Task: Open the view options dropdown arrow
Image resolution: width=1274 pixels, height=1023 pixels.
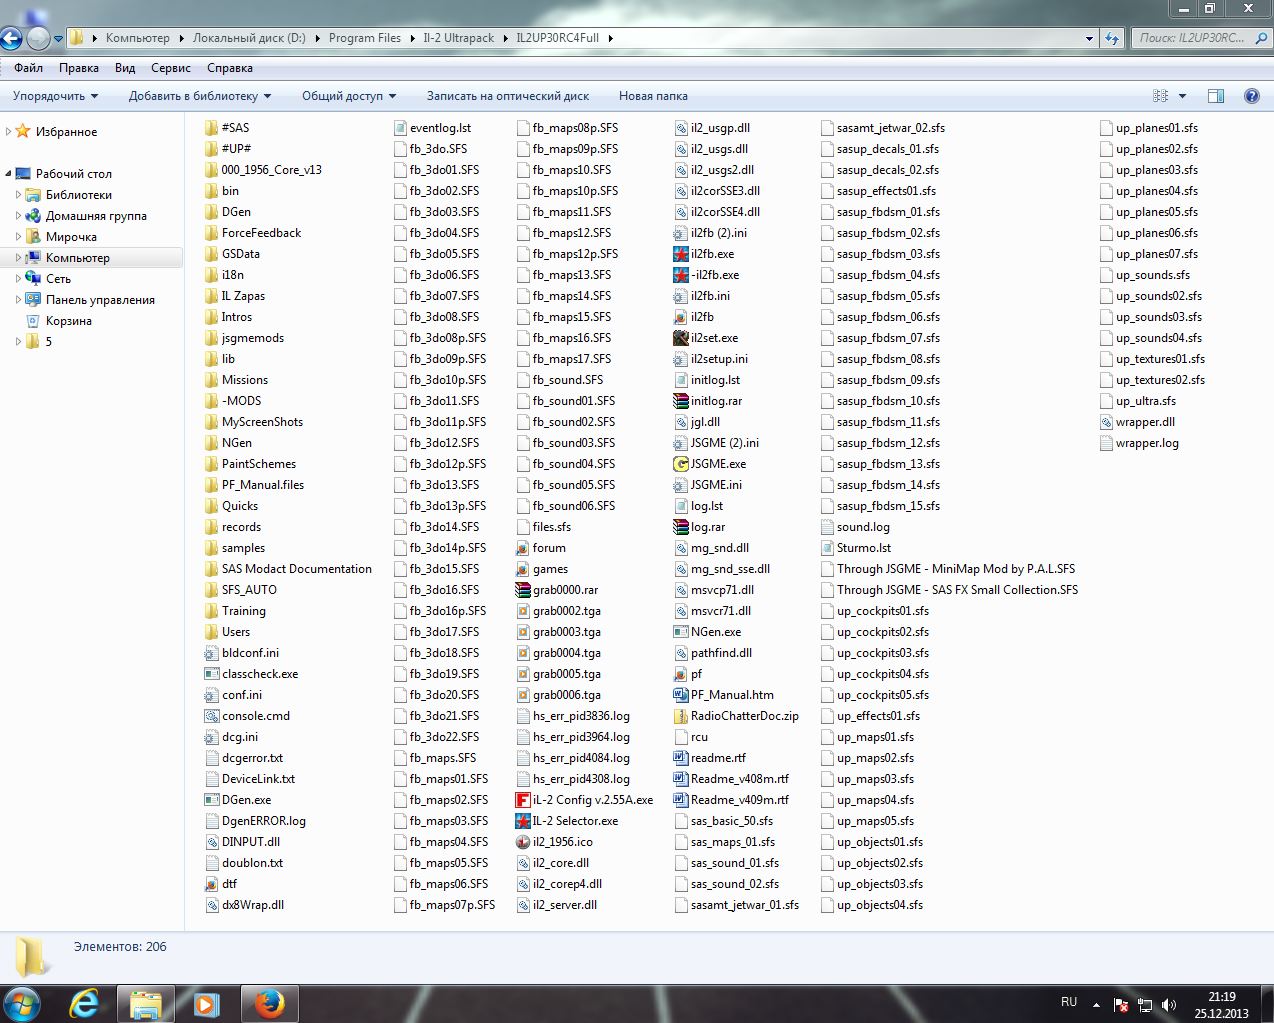Action: [1182, 96]
